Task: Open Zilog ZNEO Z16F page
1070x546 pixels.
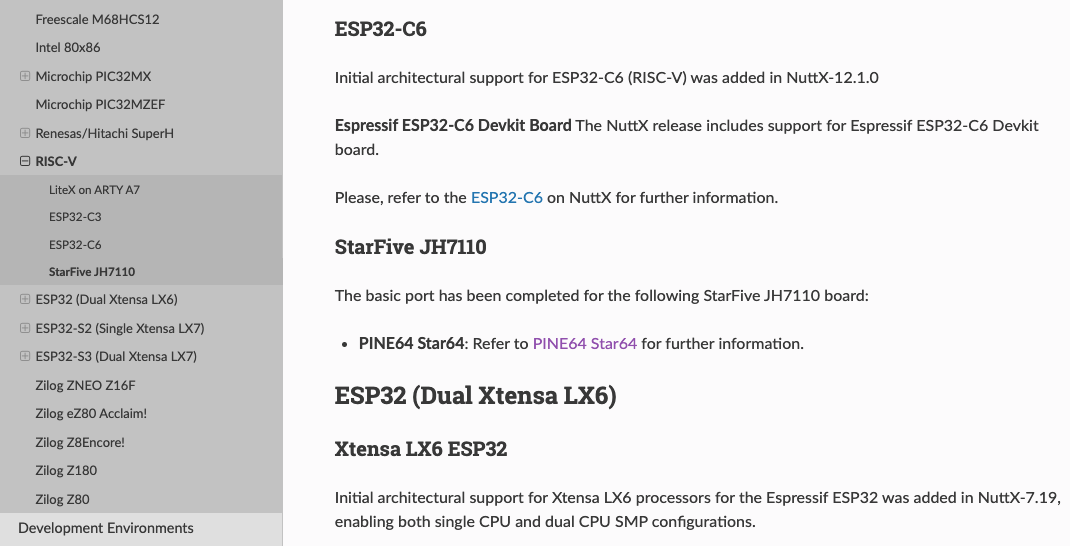Action: click(x=85, y=385)
